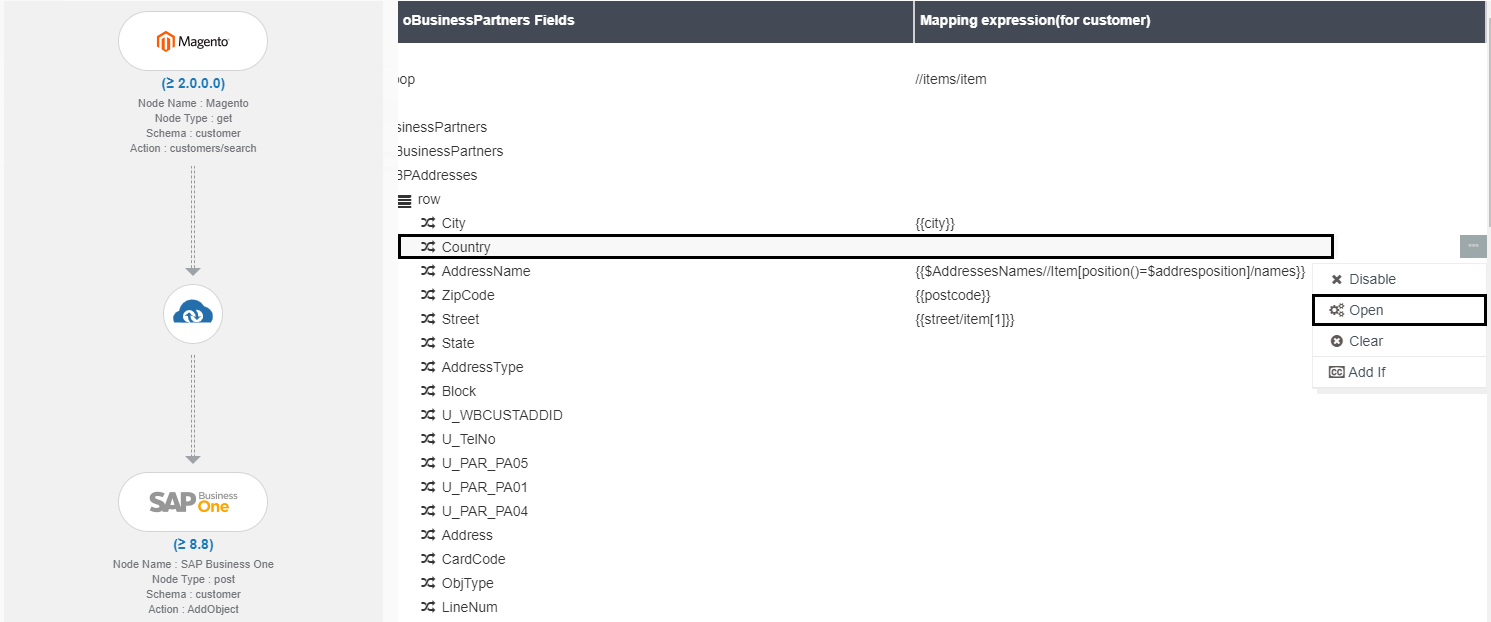This screenshot has height=622, width=1491.
Task: Click the Mapping expression column header
Action: click(1035, 20)
